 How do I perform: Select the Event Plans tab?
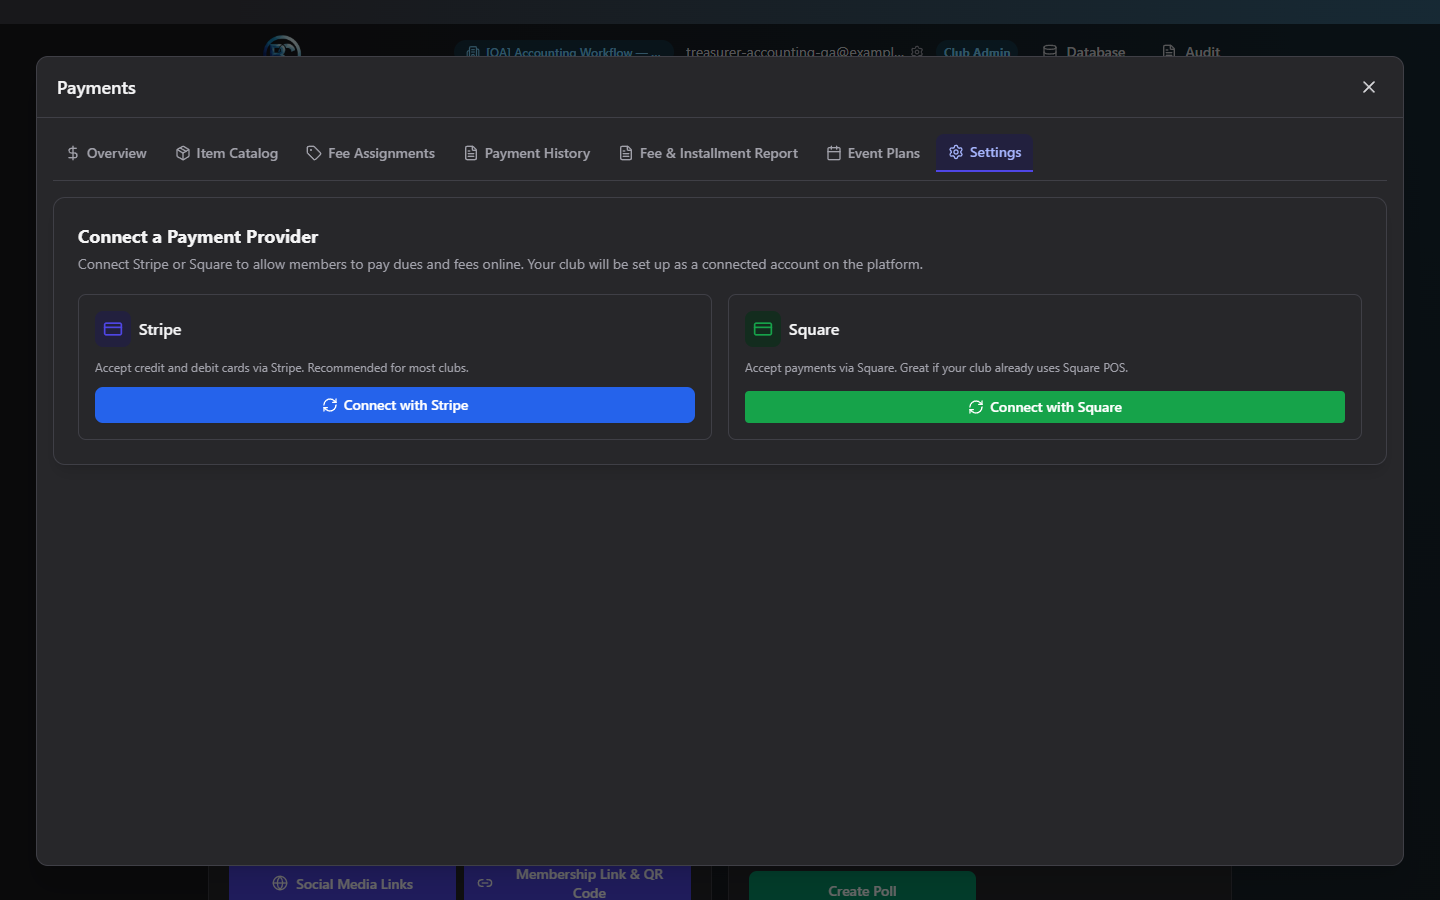[x=874, y=153]
